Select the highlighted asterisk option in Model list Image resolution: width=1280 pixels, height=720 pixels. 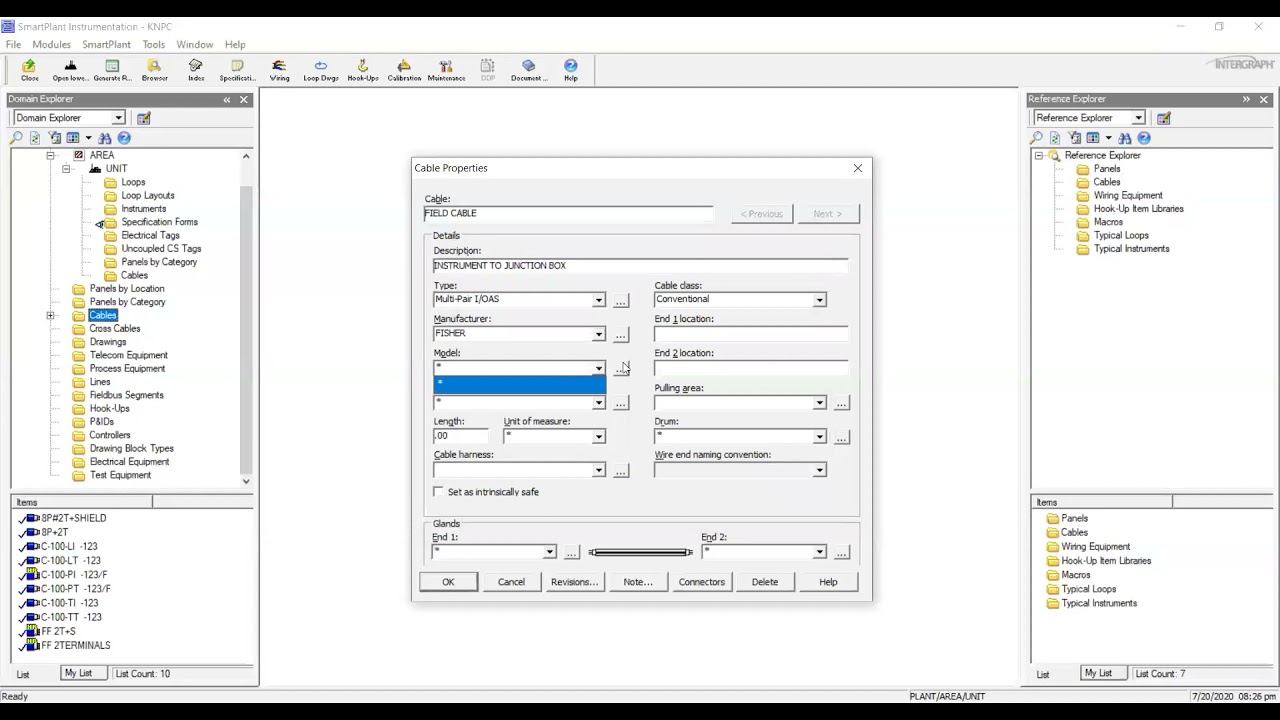[519, 384]
